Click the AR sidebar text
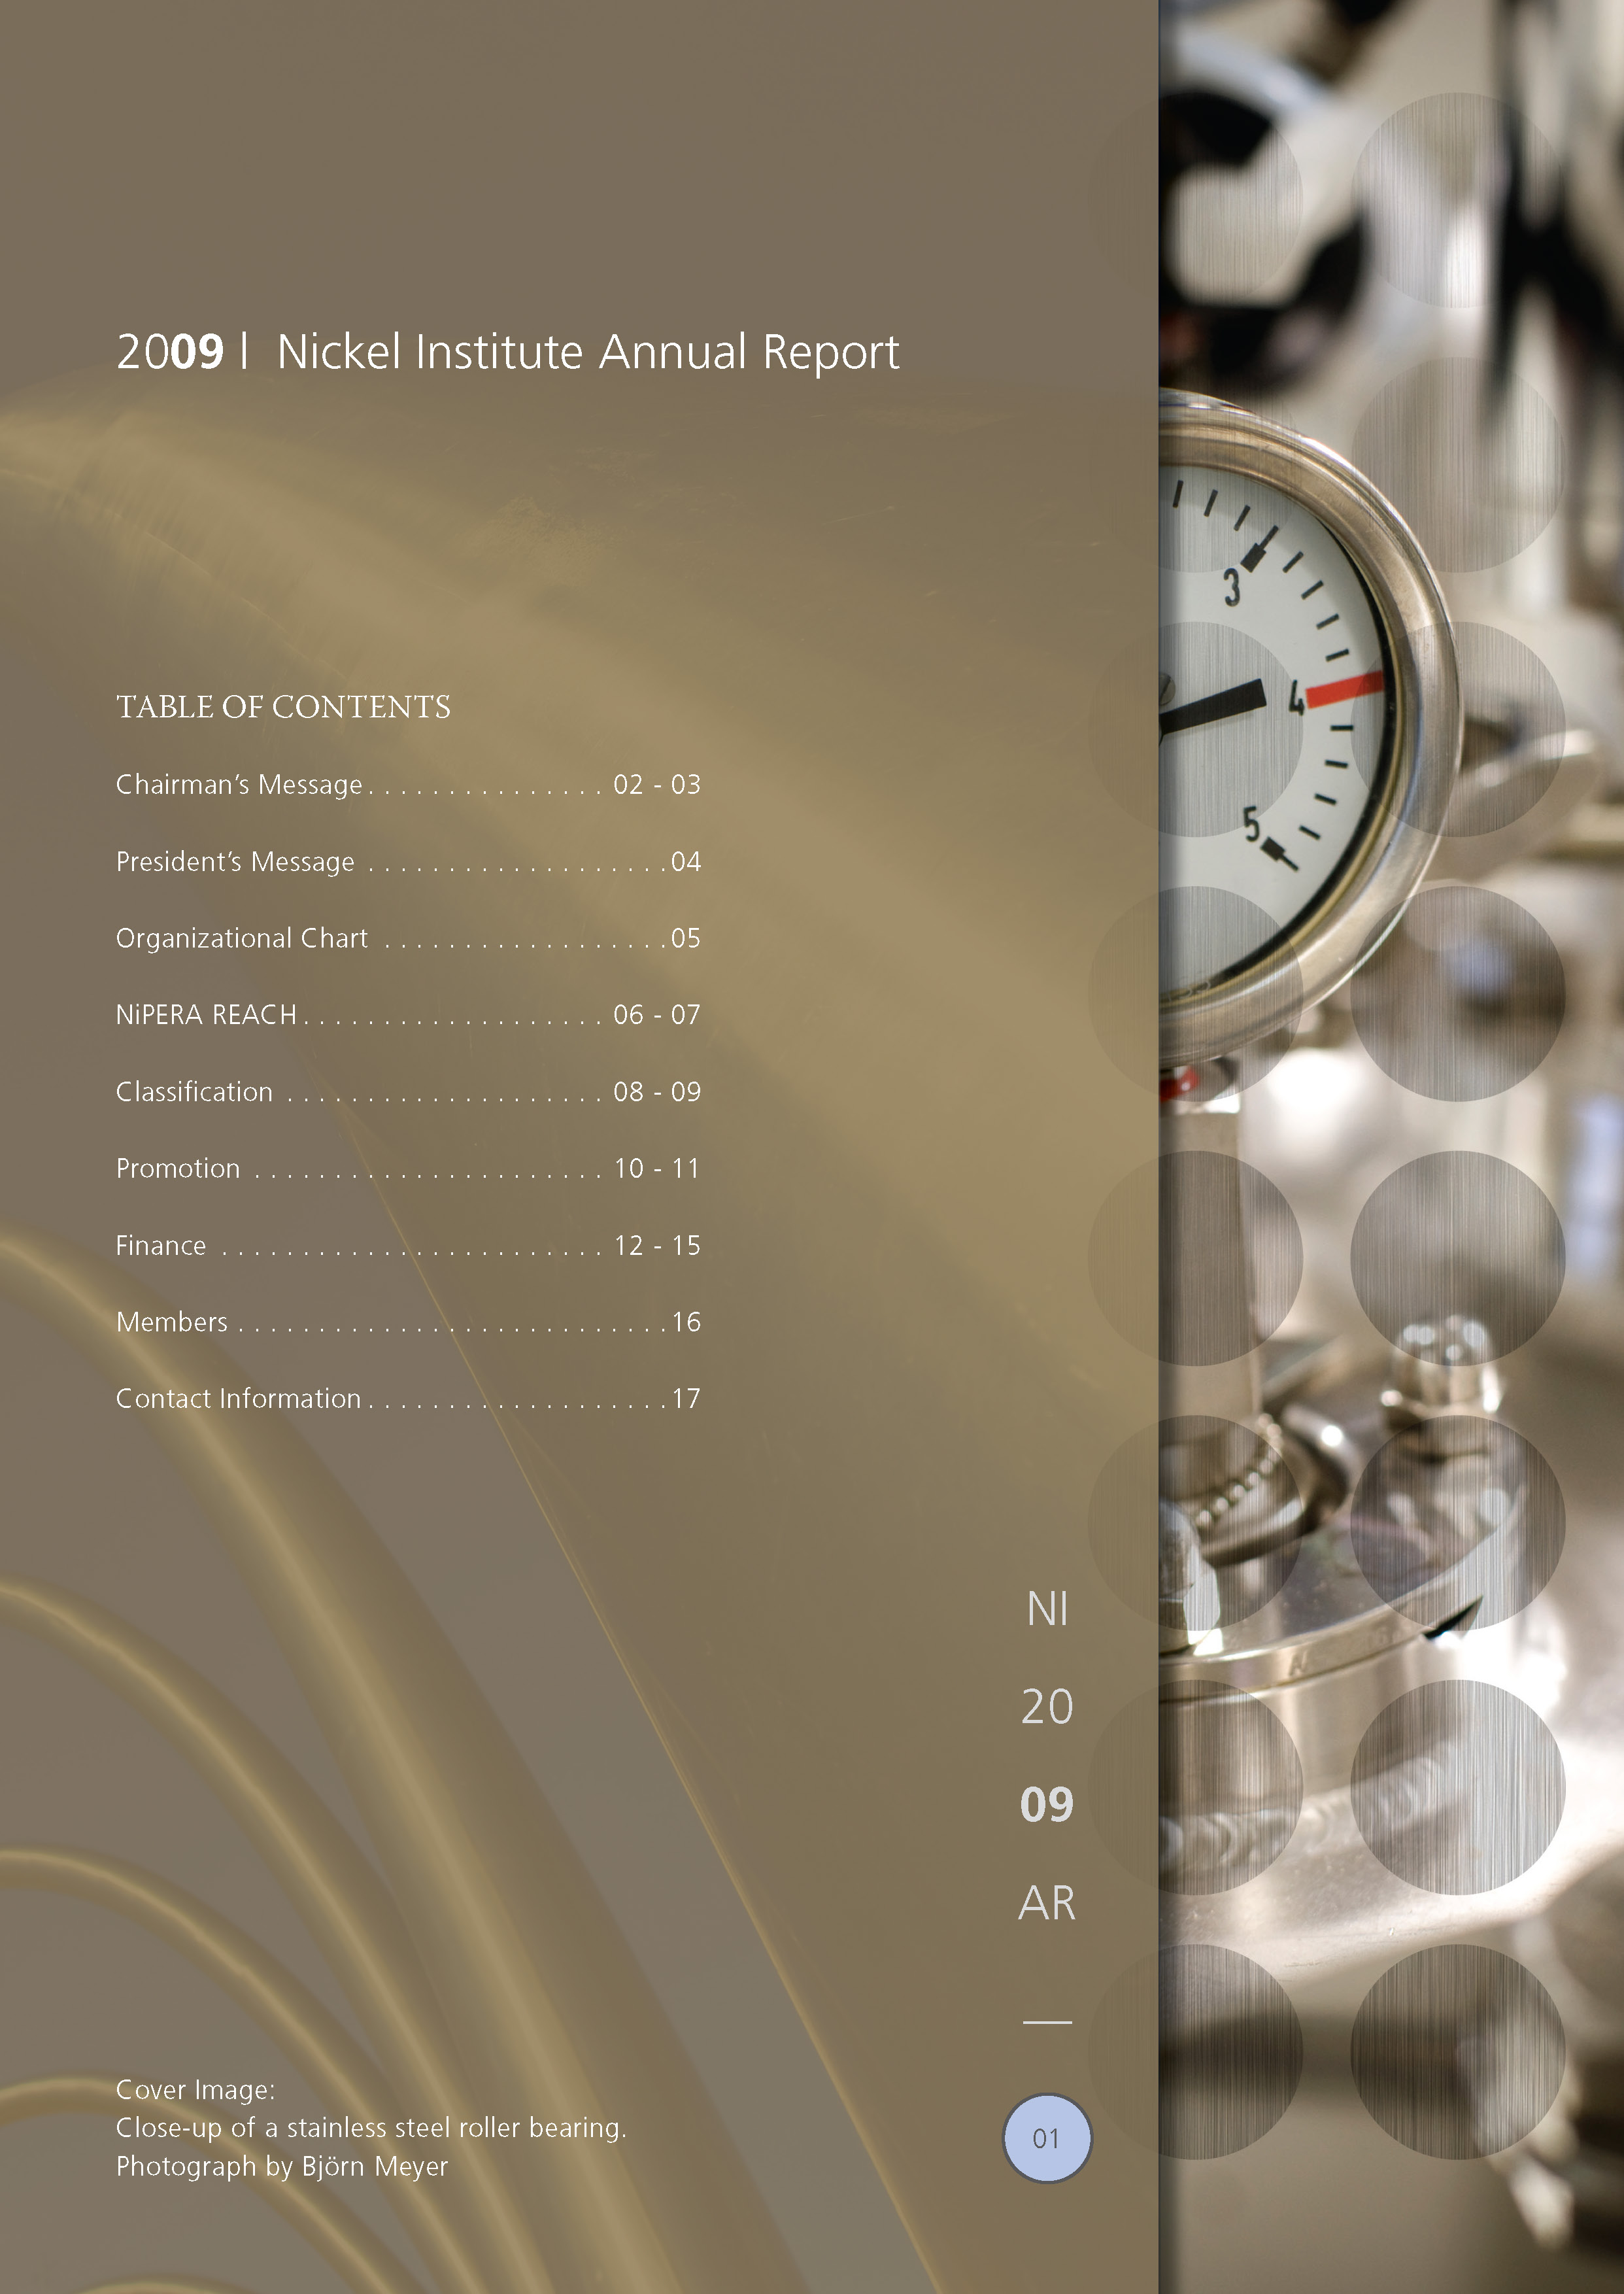The image size is (1624, 2294). tap(1047, 1903)
